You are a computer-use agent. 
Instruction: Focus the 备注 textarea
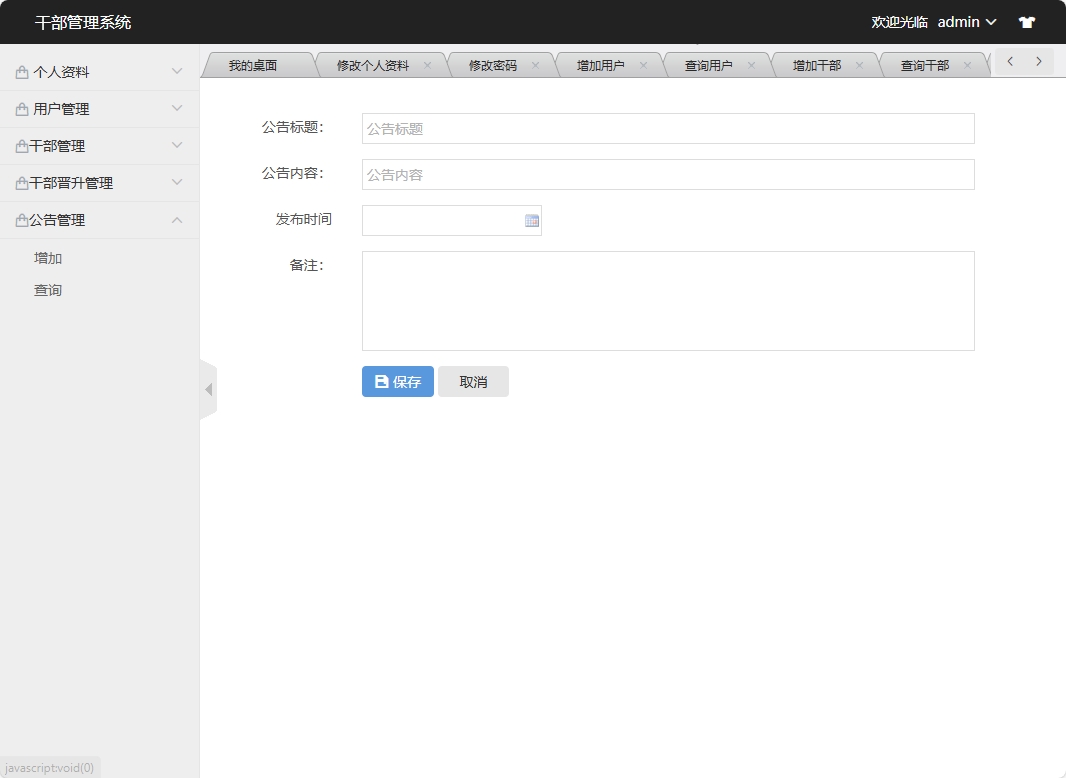[x=667, y=301]
